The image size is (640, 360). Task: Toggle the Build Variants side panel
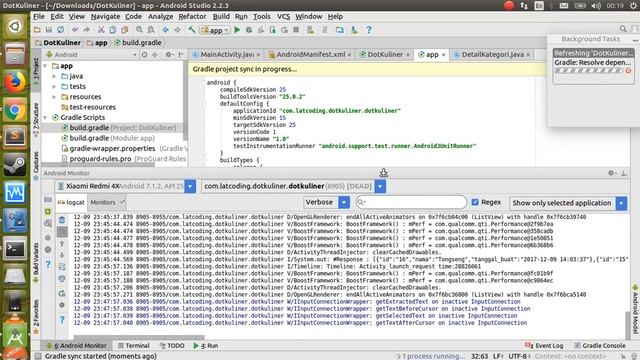coord(36,262)
